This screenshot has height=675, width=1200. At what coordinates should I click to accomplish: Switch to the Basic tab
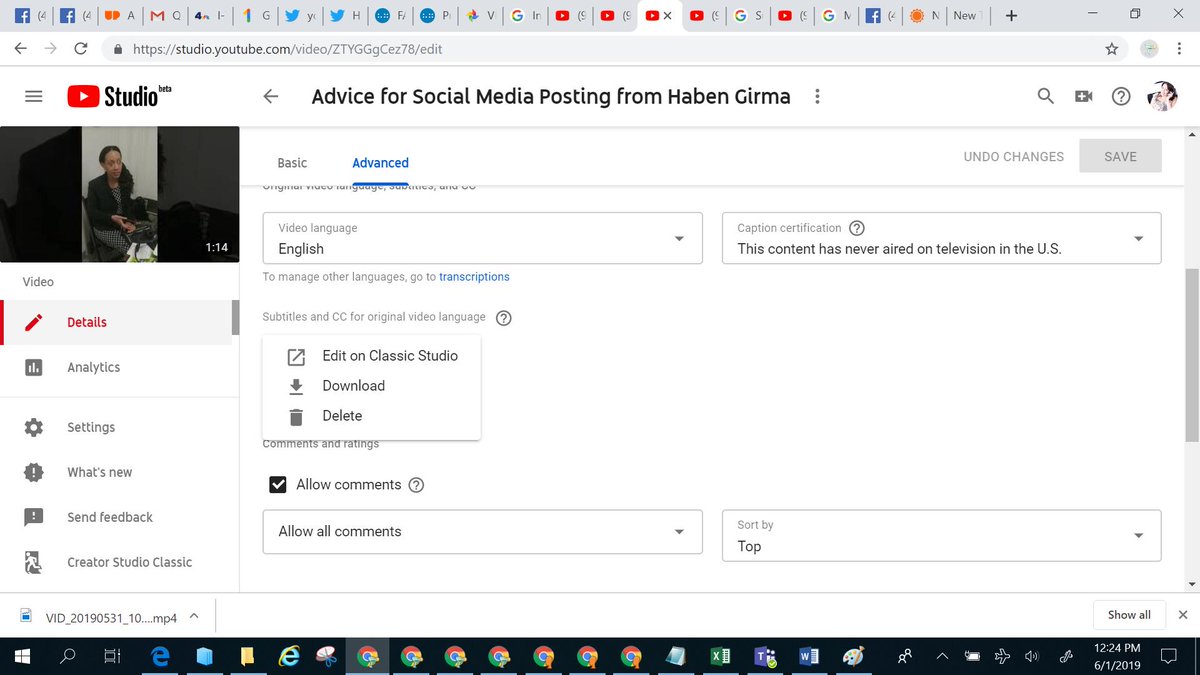pyautogui.click(x=292, y=162)
